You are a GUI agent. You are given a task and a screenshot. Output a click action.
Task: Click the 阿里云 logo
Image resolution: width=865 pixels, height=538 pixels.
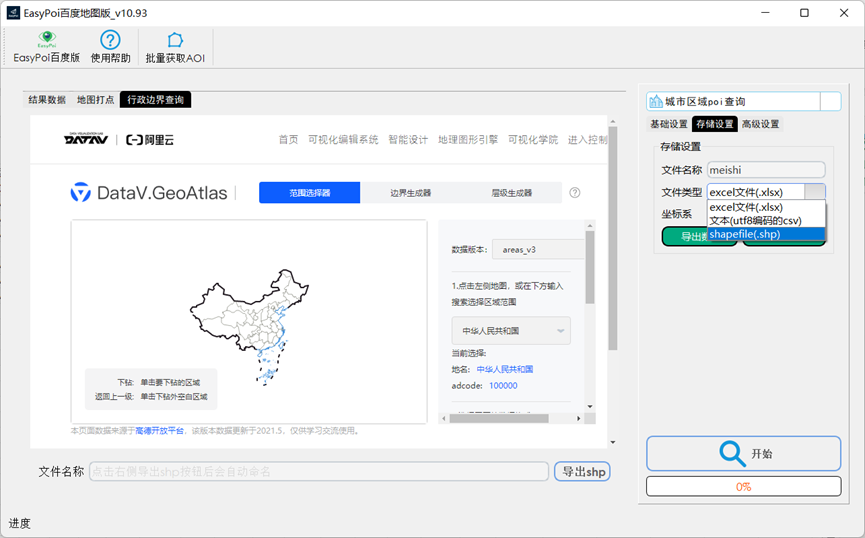tap(150, 140)
